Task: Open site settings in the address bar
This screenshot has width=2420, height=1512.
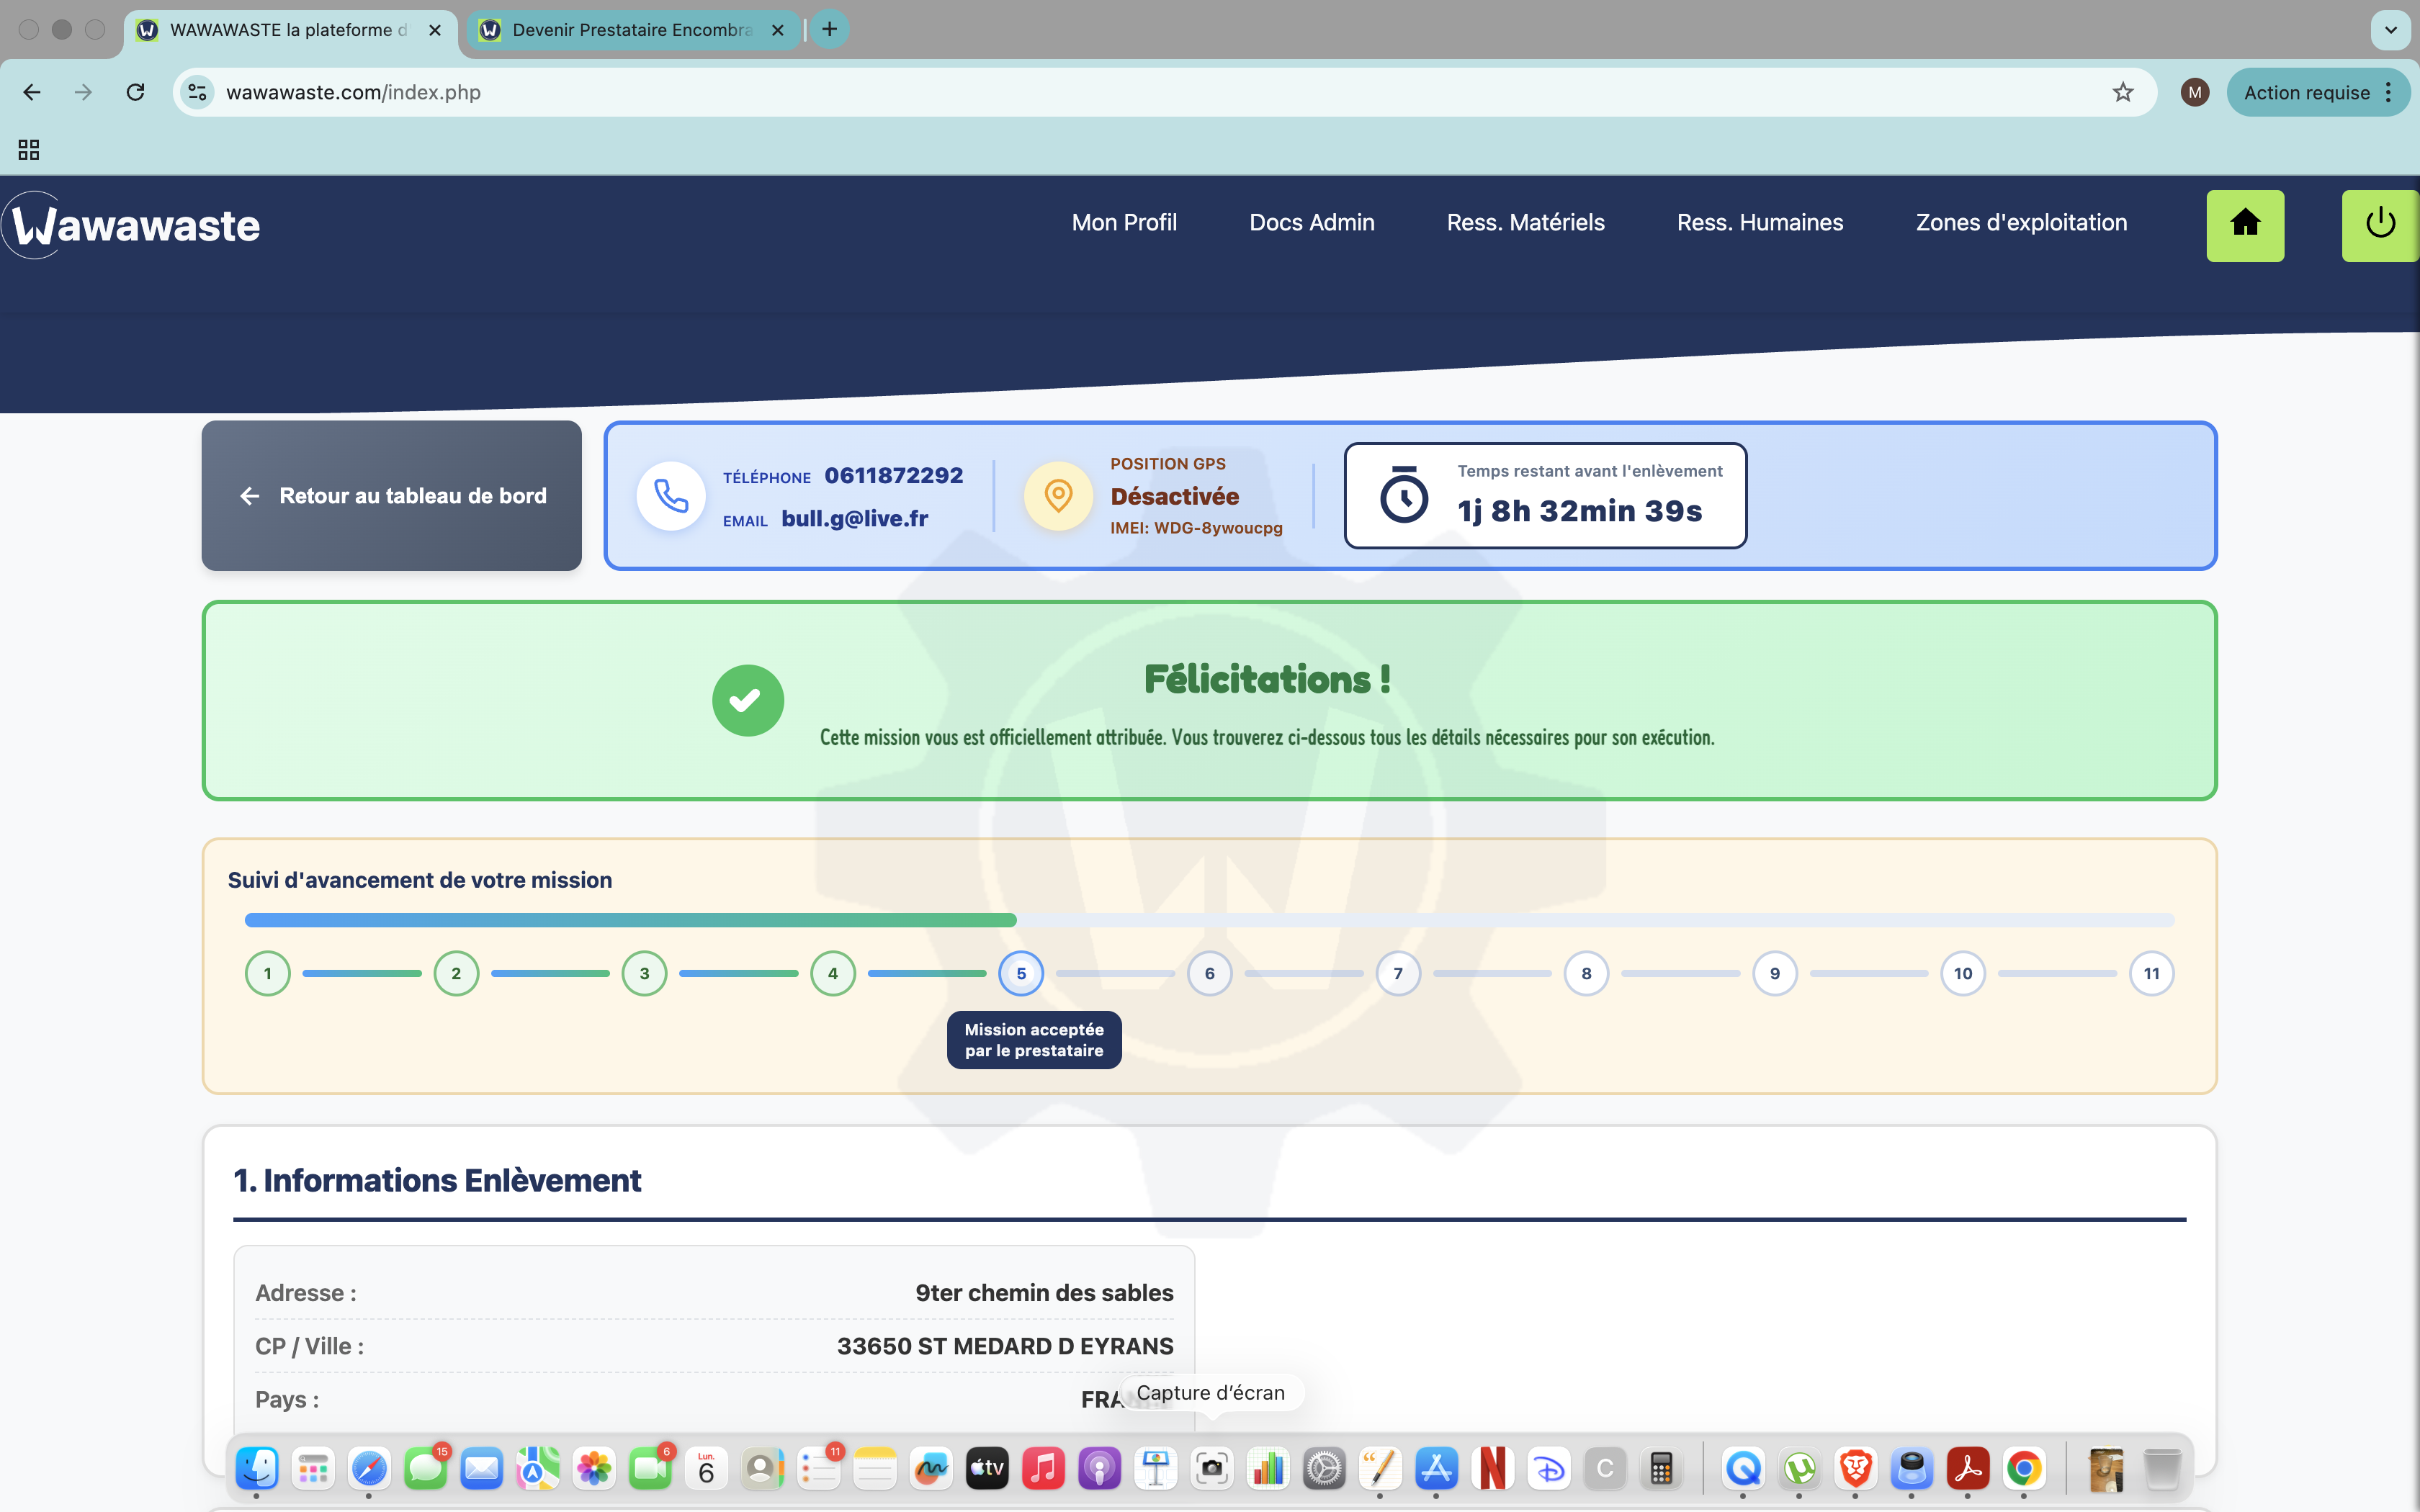Action: [x=197, y=92]
